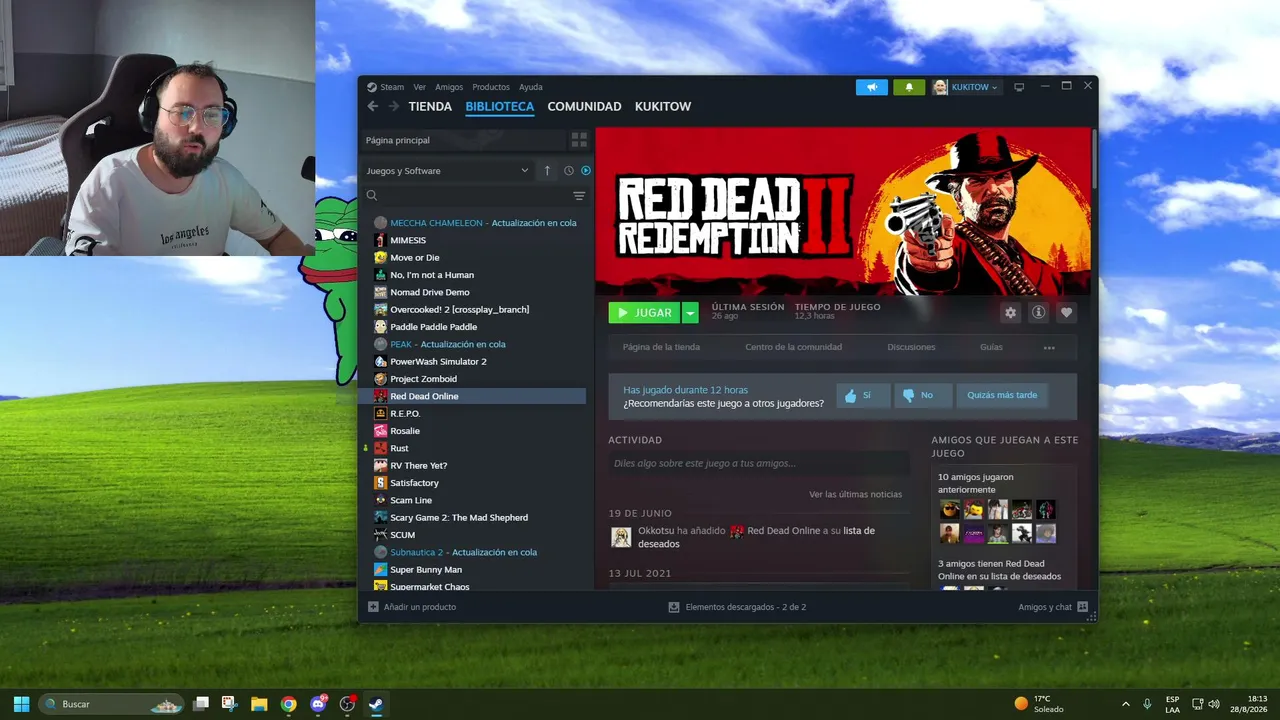Click thumbs down No recommendation

coord(923,395)
